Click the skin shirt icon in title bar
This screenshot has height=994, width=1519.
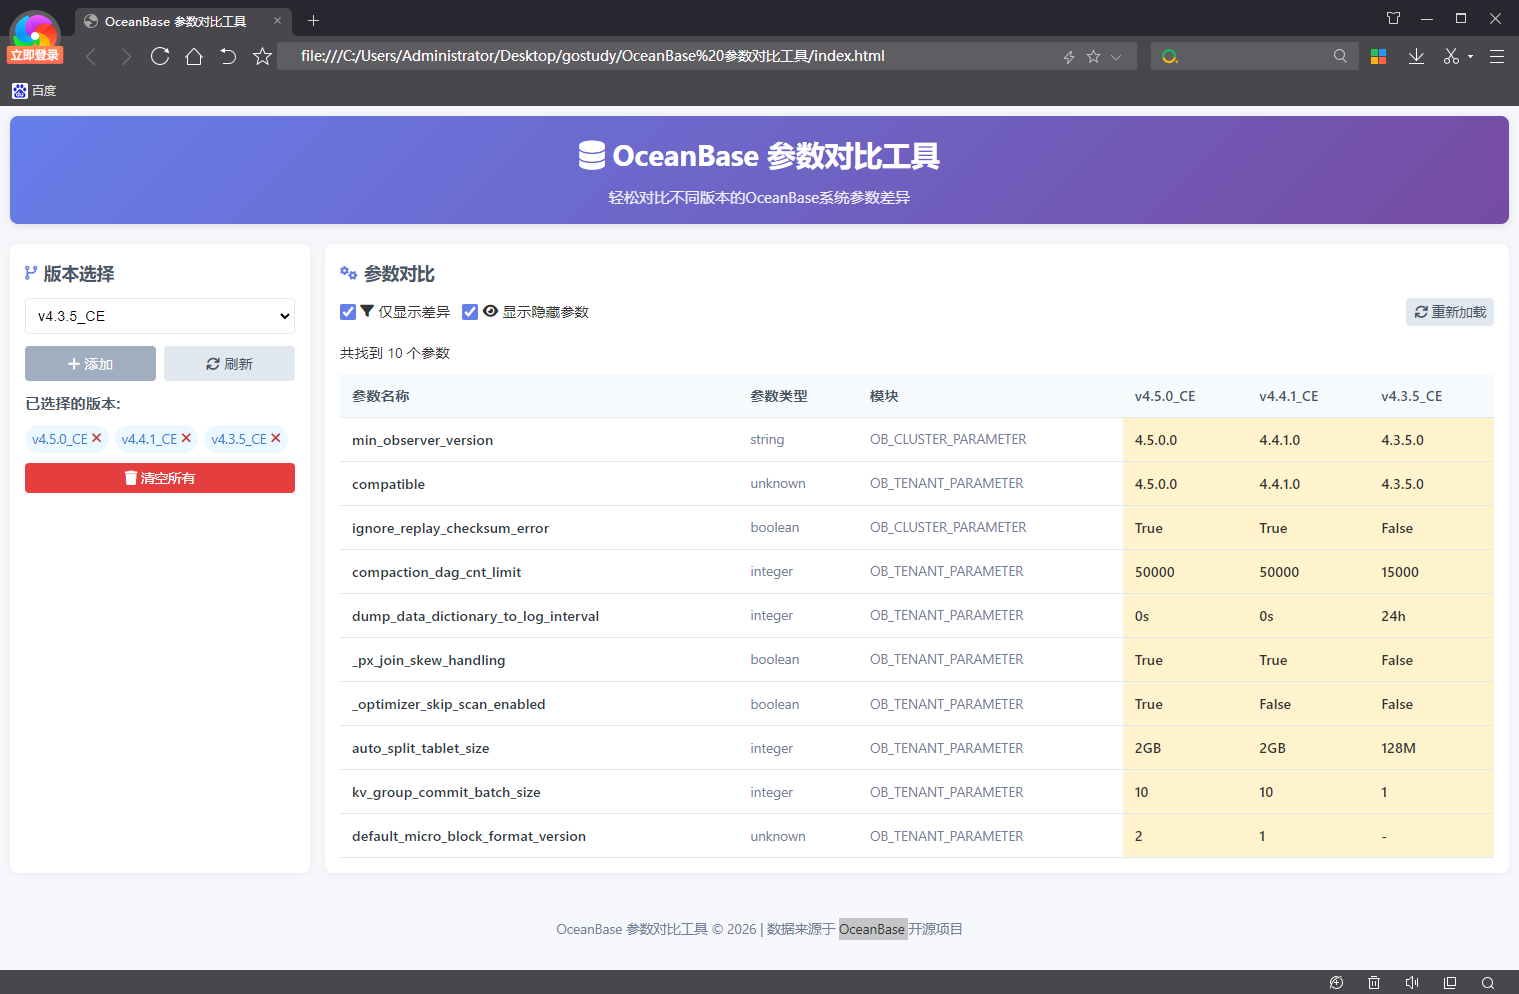coord(1393,18)
